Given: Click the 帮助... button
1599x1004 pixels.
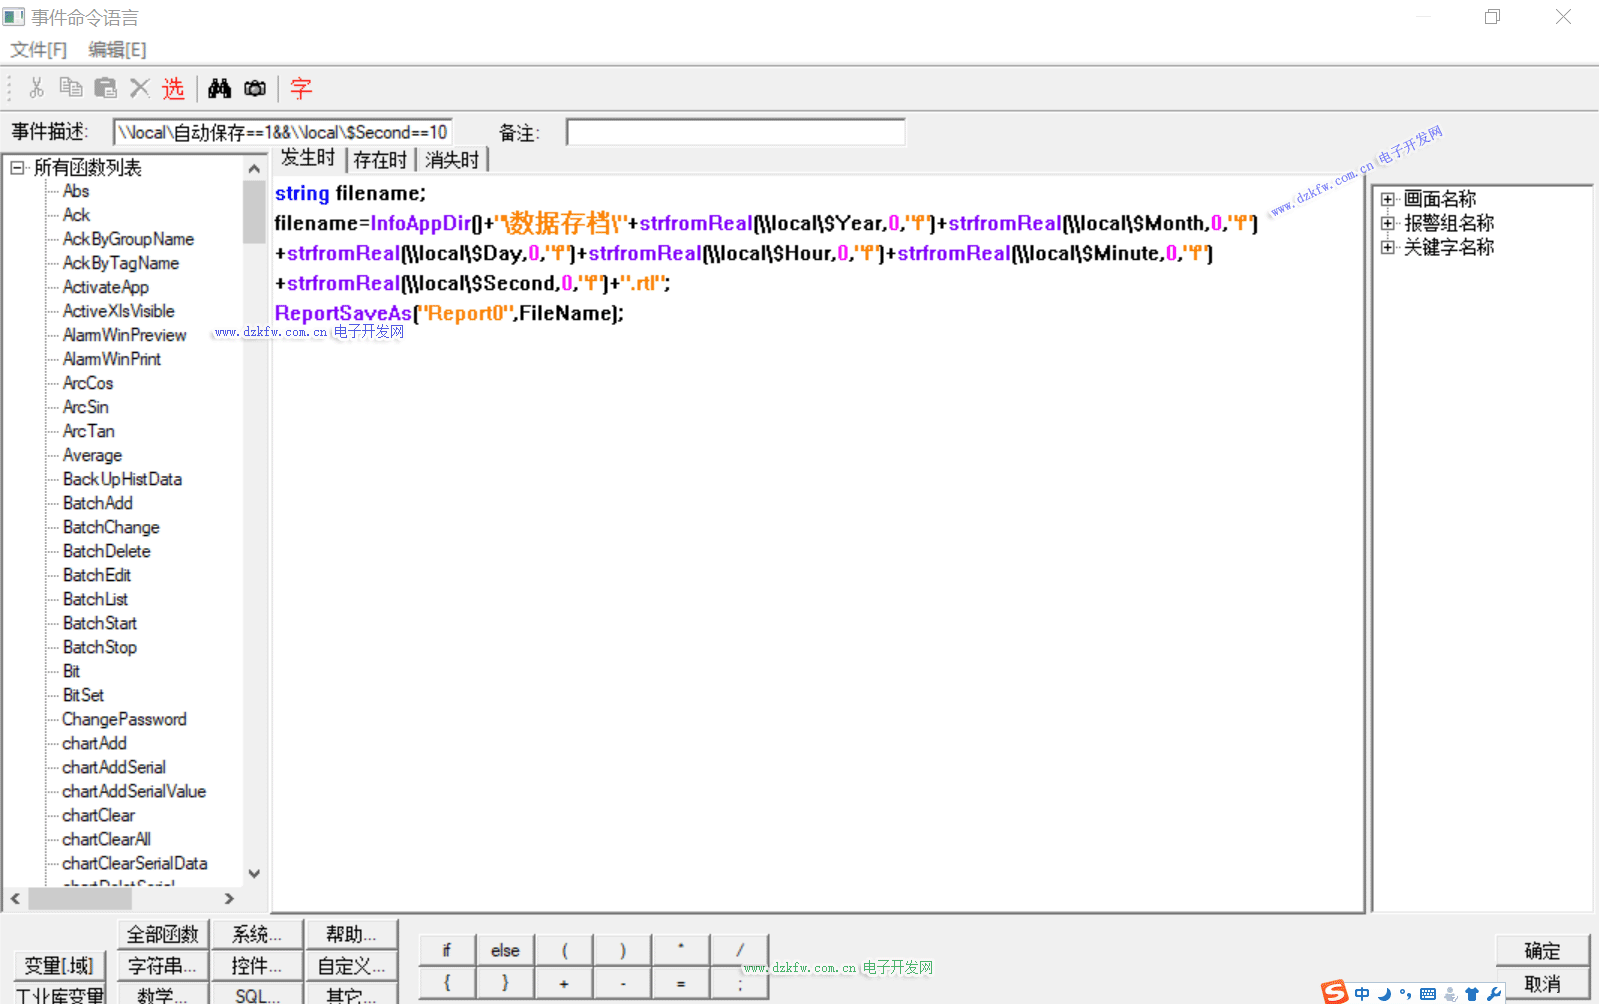Looking at the screenshot, I should point(351,934).
